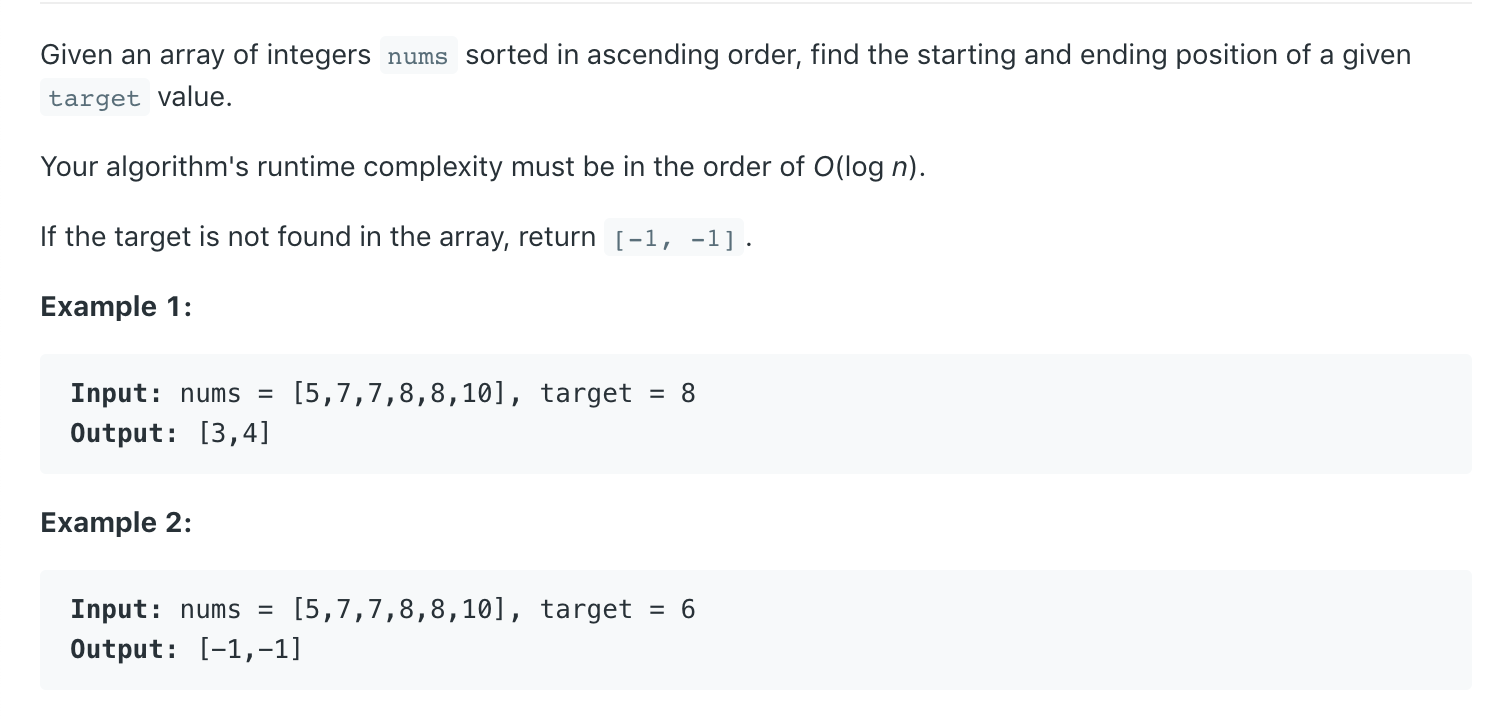Click the [-1,-1] output in Example 2
The image size is (1512, 720).
[250, 649]
